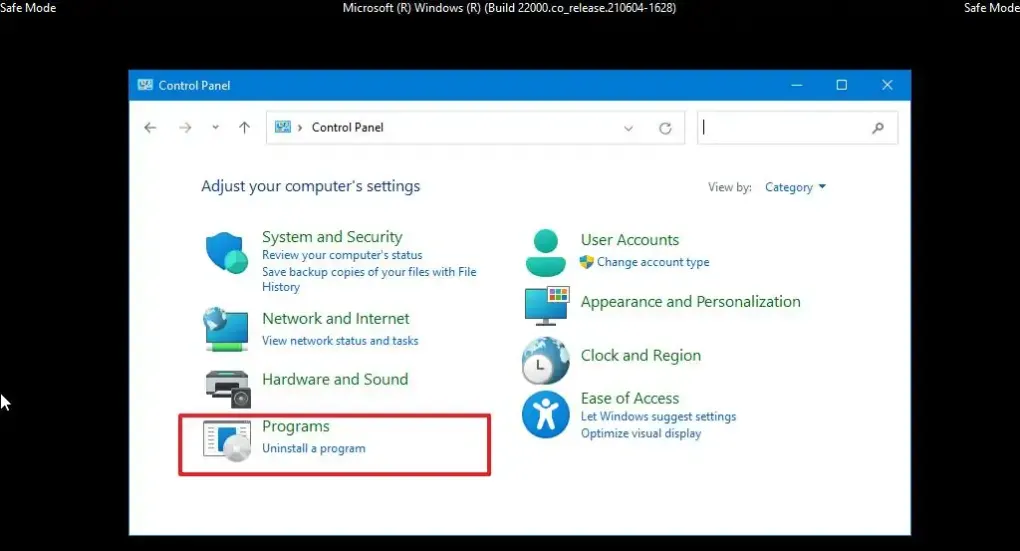Open the View by Category dropdown
1020x551 pixels.
click(x=795, y=187)
